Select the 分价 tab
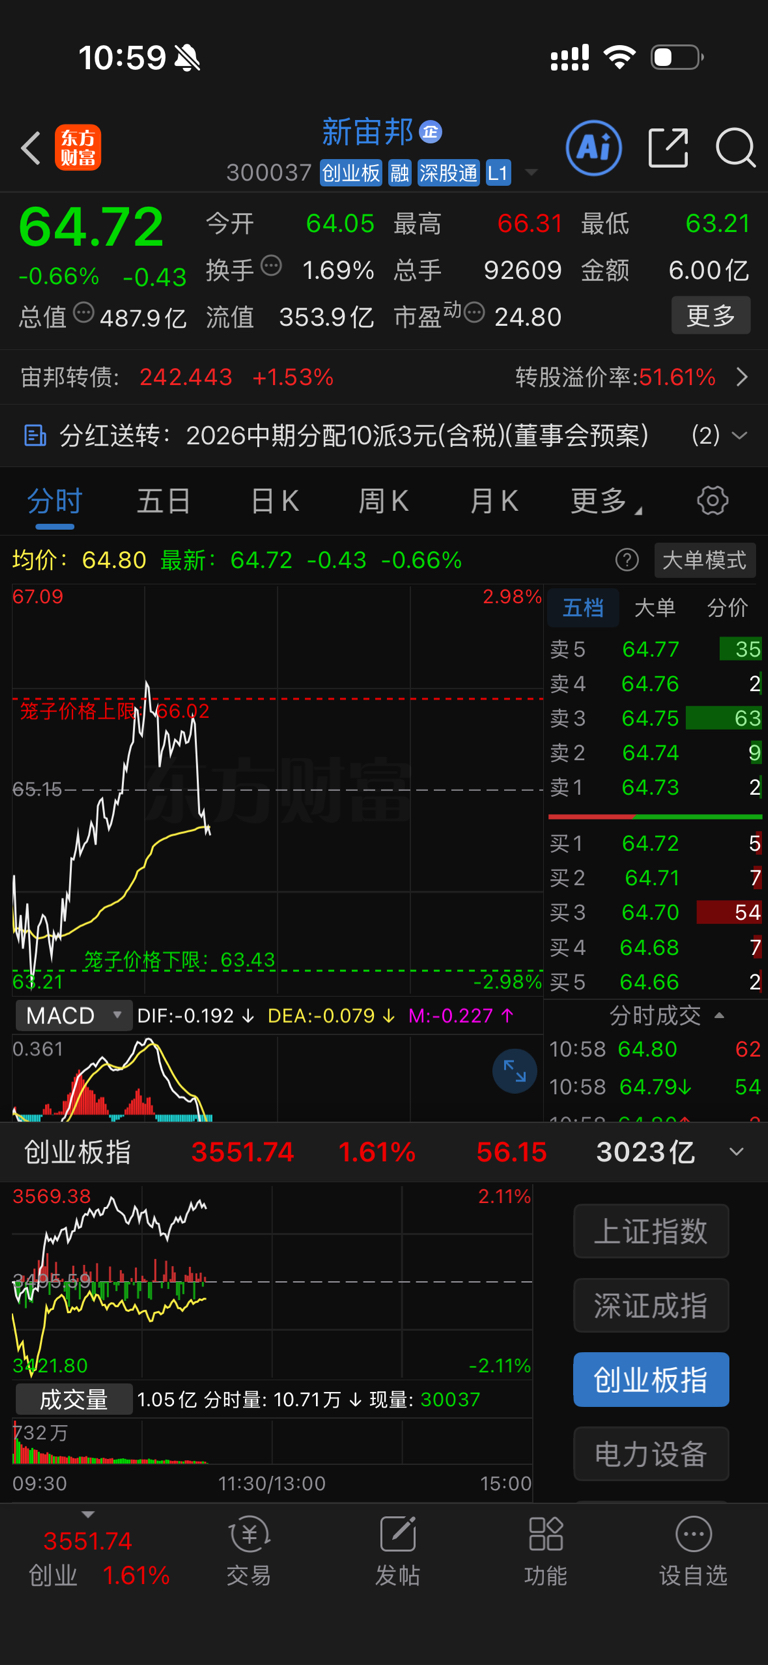769x1665 pixels. tap(727, 608)
